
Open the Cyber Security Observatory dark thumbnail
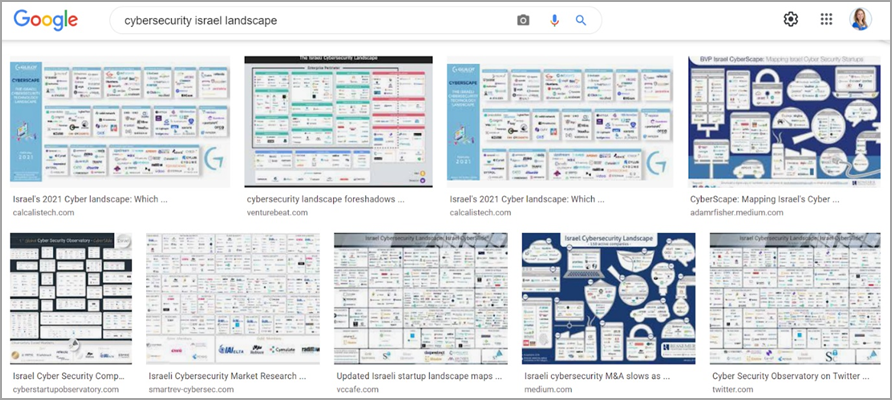pos(71,298)
